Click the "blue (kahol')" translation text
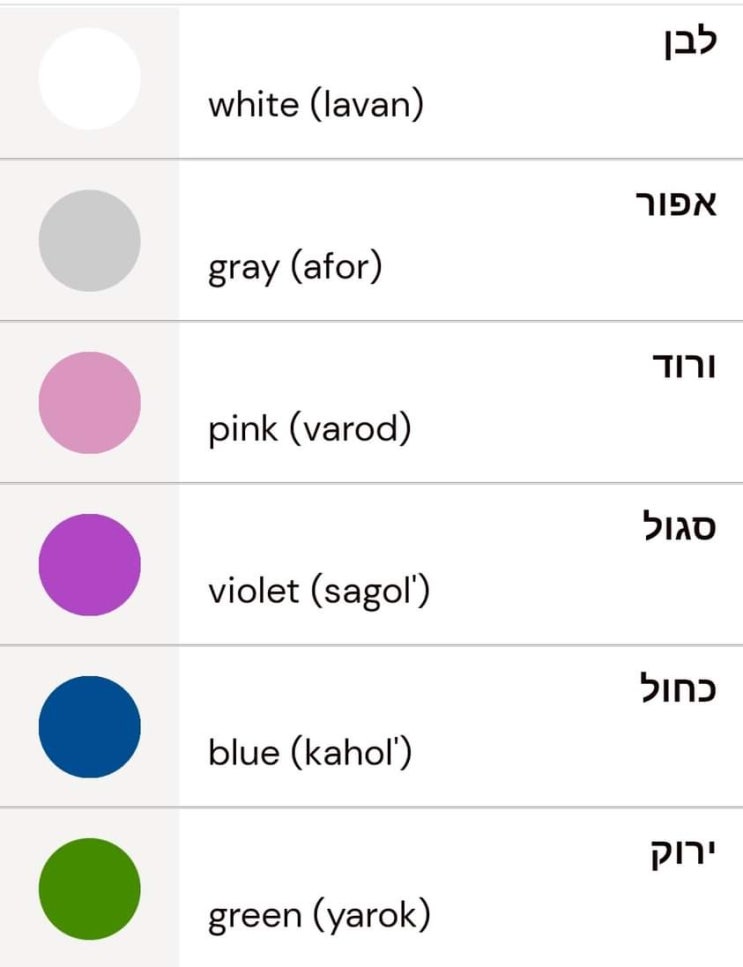 pyautogui.click(x=310, y=753)
